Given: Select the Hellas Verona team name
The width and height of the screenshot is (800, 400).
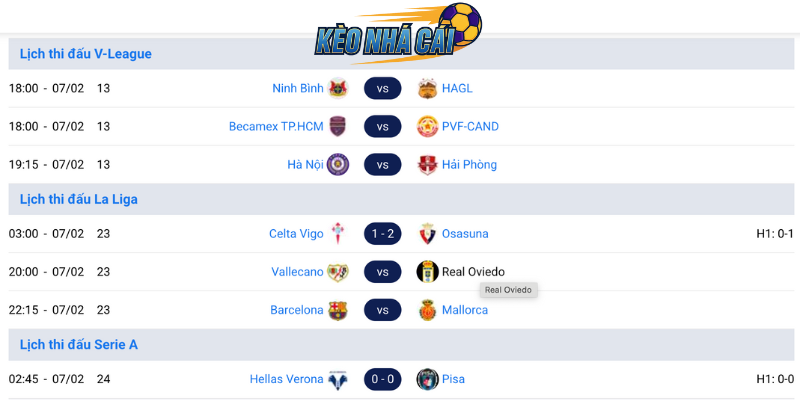Looking at the screenshot, I should [x=286, y=380].
